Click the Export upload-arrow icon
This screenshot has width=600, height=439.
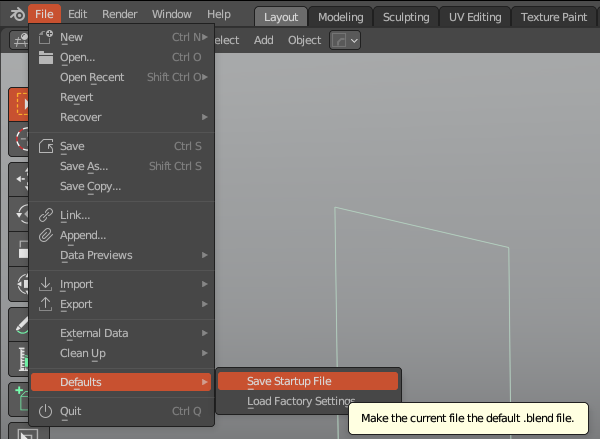click(x=46, y=304)
